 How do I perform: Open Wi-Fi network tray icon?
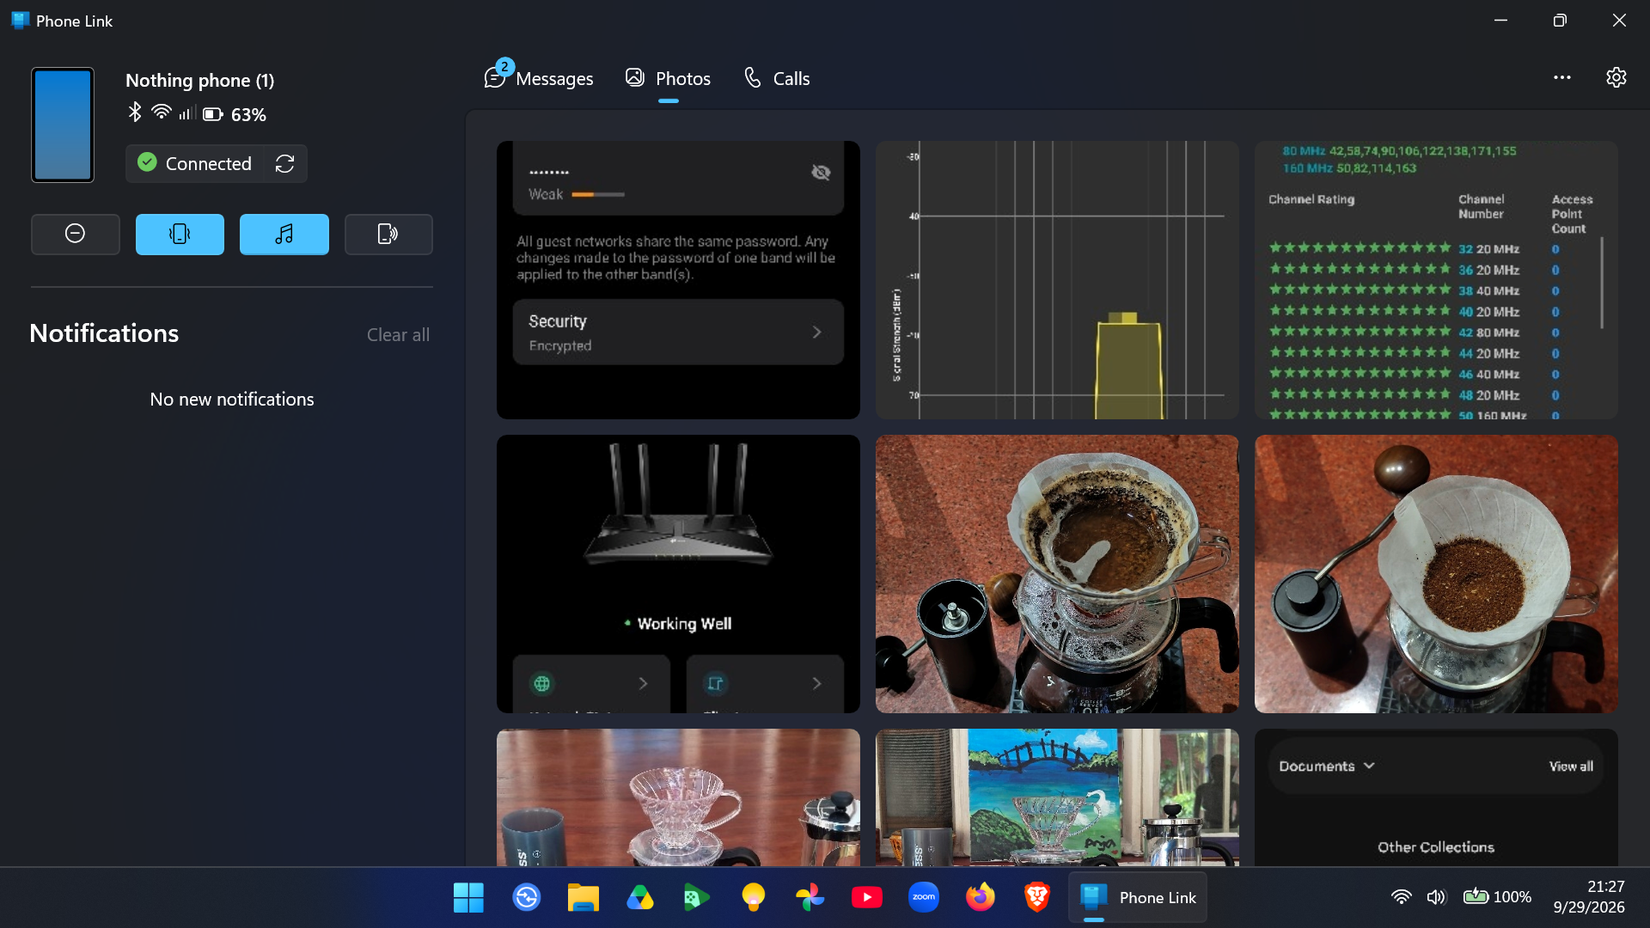coord(1401,897)
